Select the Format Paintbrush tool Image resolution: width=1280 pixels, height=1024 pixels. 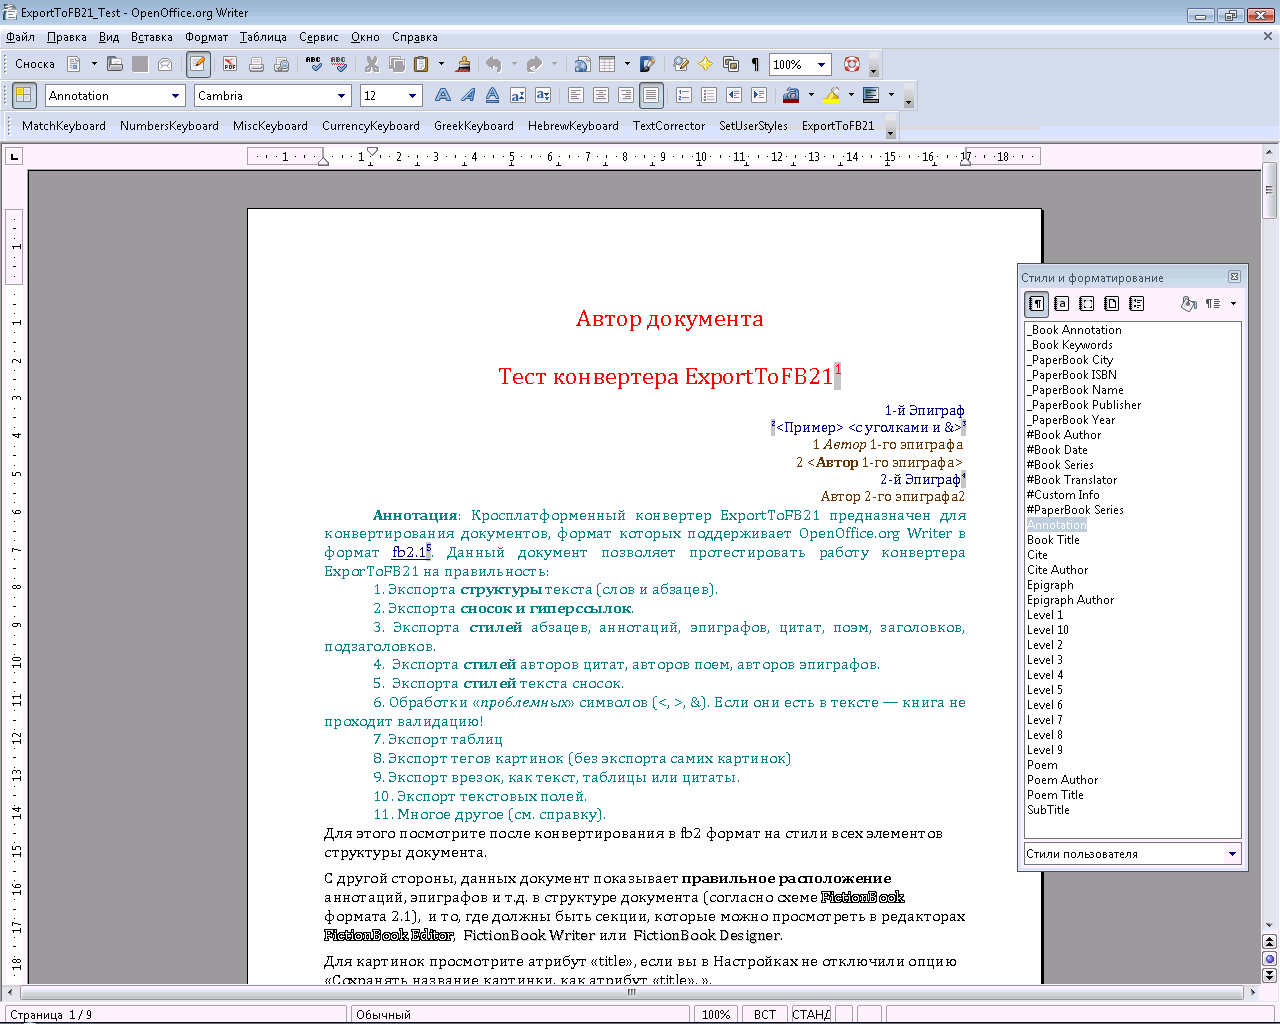click(463, 64)
